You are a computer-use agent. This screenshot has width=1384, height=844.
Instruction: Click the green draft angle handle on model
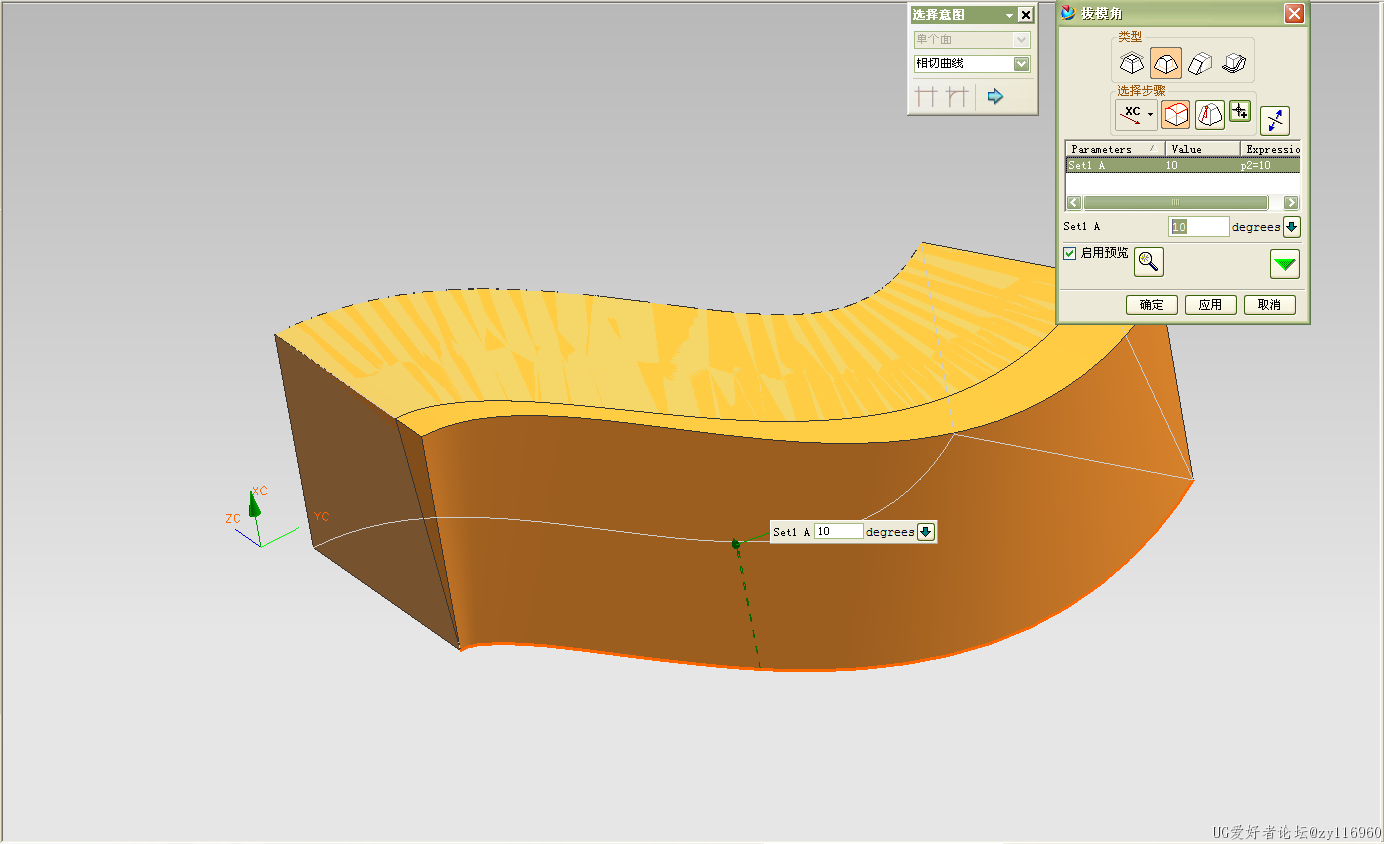pyautogui.click(x=735, y=544)
